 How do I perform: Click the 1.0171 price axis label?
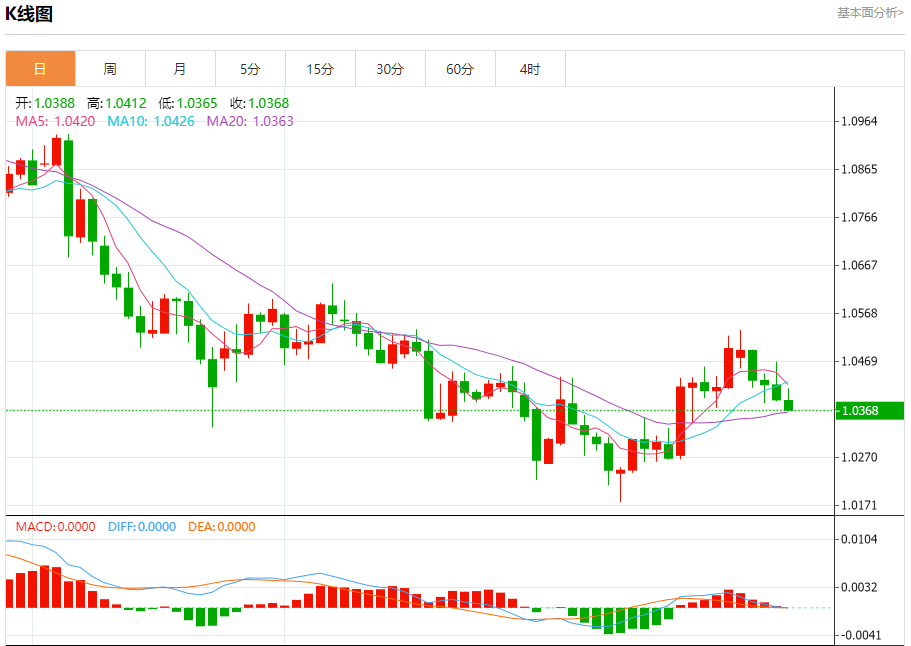pyautogui.click(x=860, y=505)
